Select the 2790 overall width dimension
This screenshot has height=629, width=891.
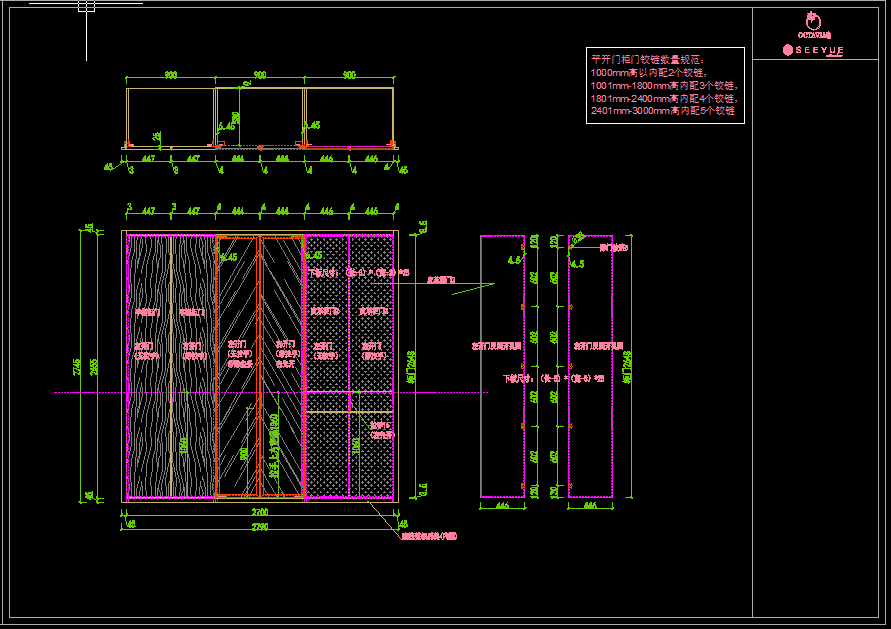(x=260, y=527)
